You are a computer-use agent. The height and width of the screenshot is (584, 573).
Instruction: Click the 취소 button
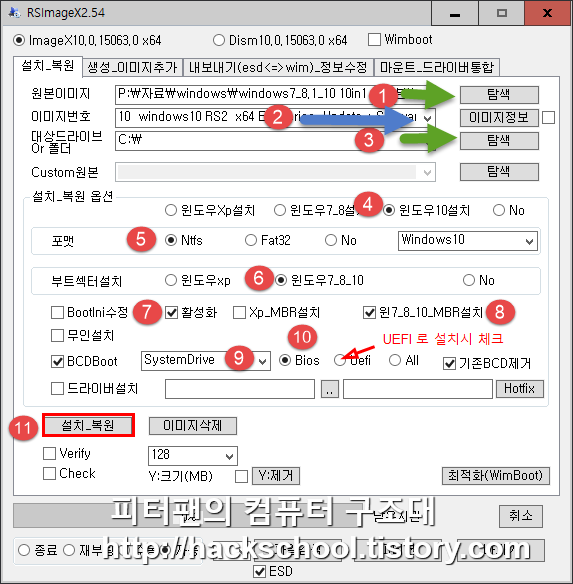coord(520,516)
